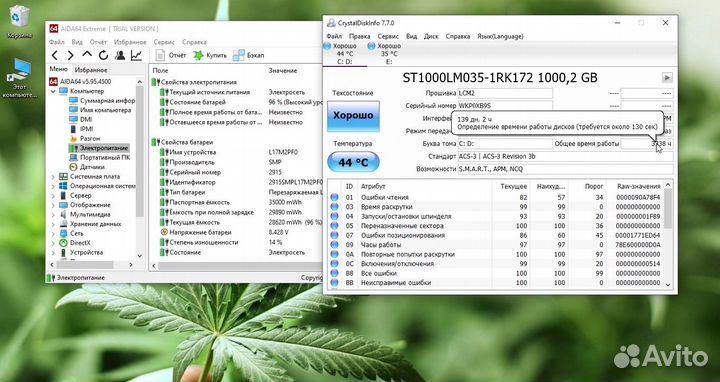Select the IPMI tree item

(x=81, y=129)
